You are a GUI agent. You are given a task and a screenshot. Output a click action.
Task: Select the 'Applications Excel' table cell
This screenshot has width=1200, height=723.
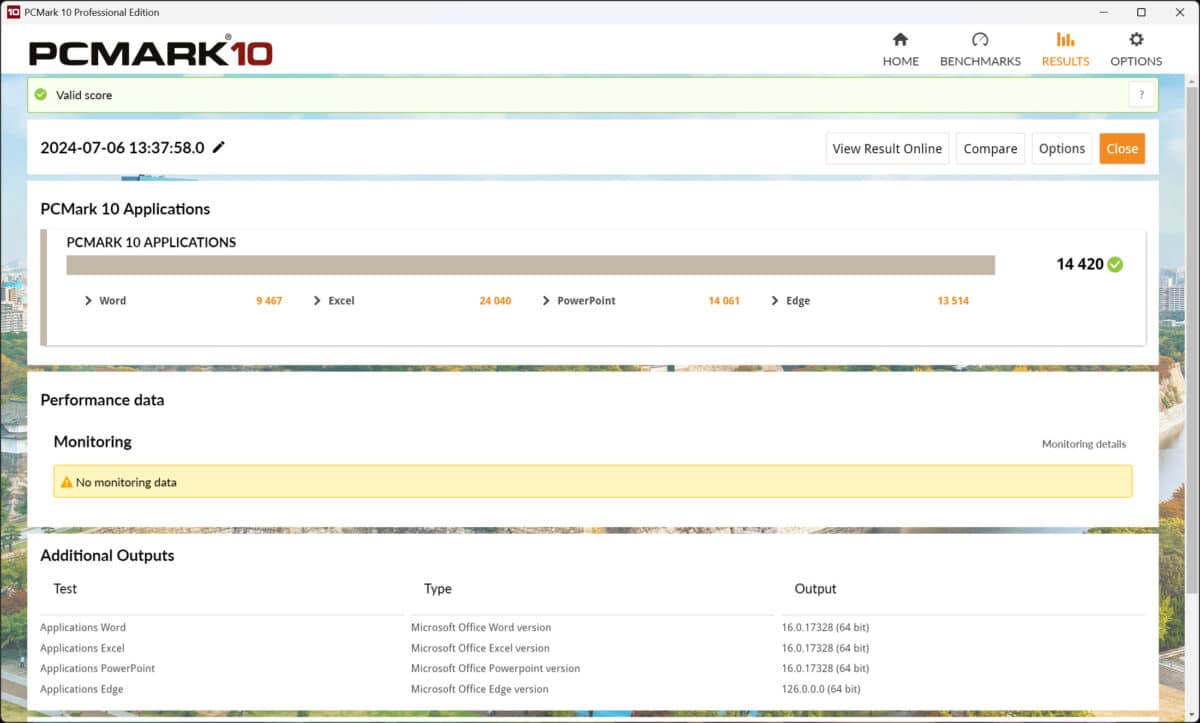82,648
